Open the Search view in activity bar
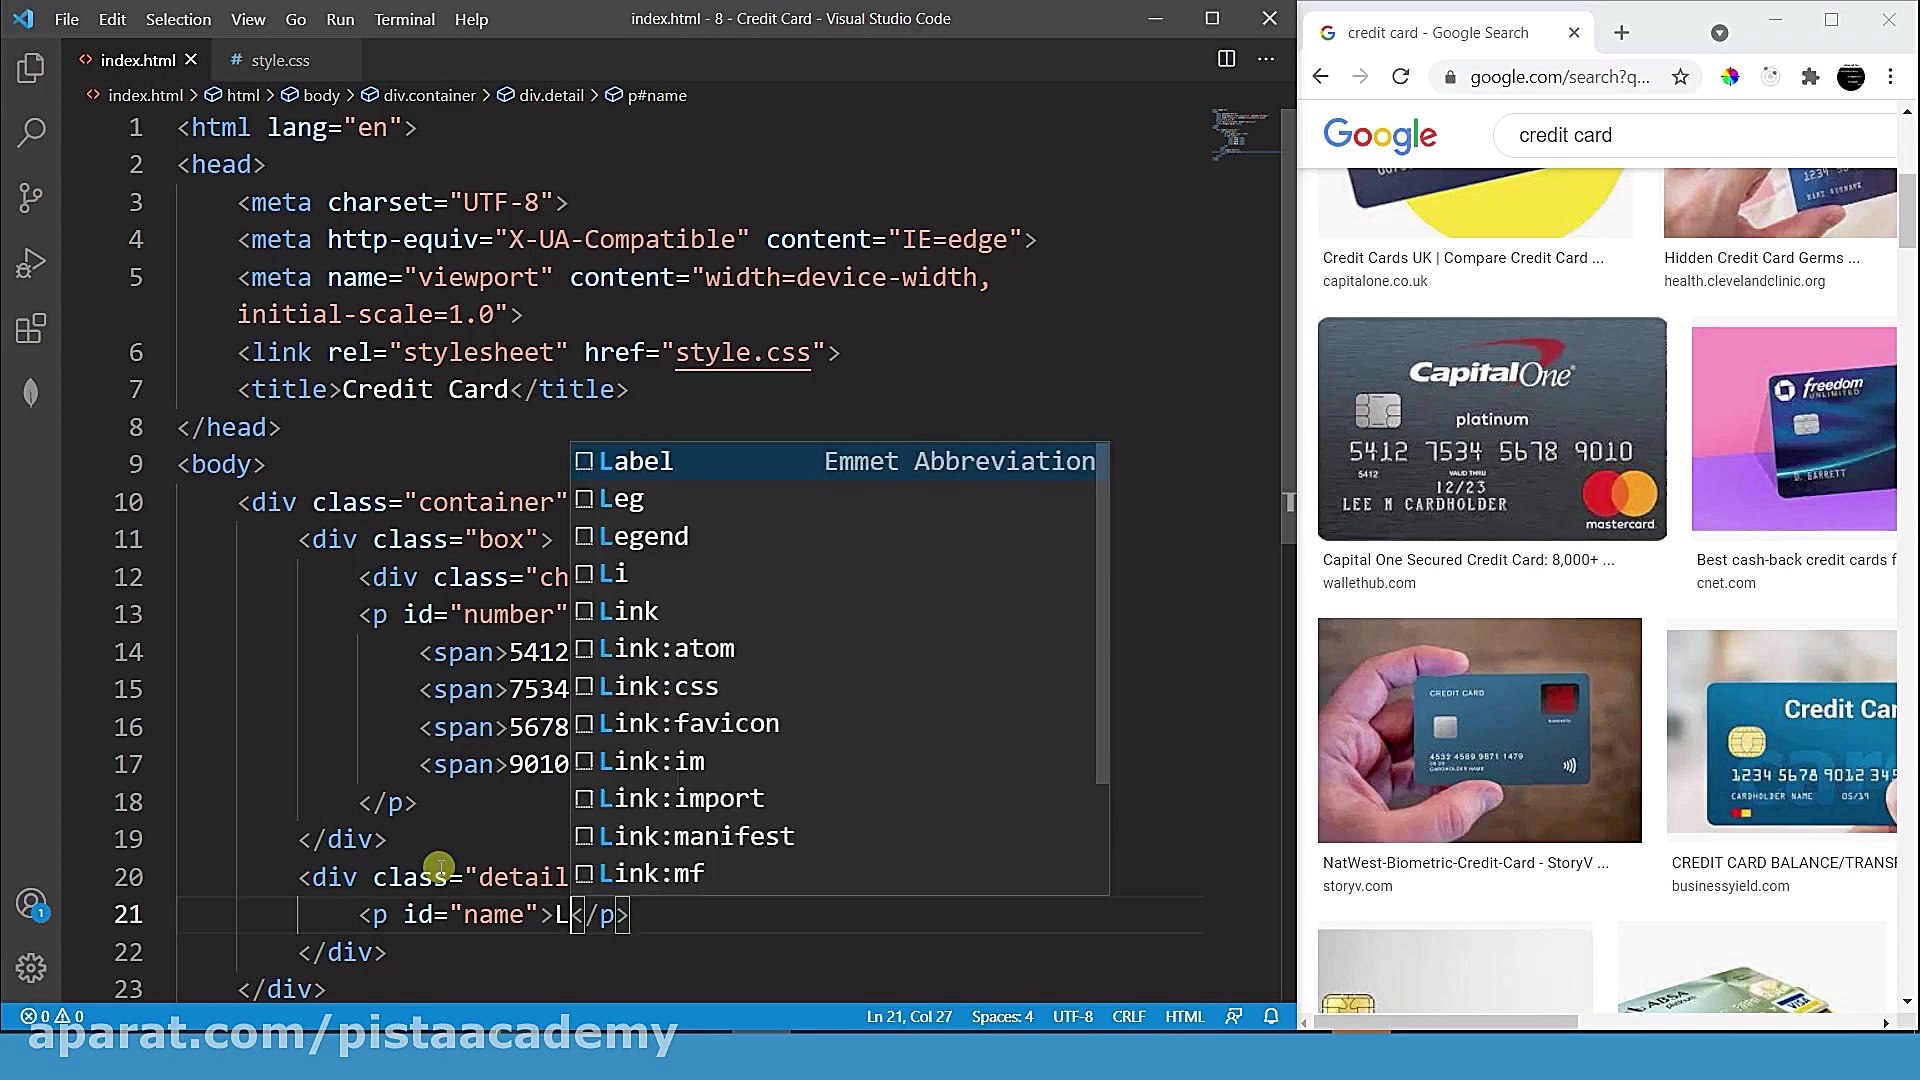 tap(31, 132)
